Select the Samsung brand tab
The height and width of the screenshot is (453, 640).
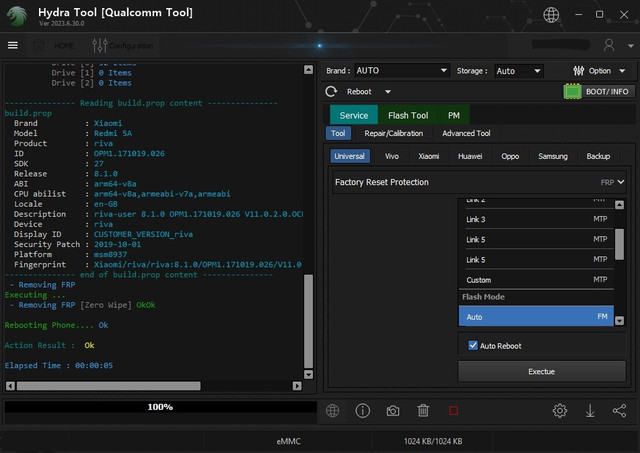click(553, 156)
